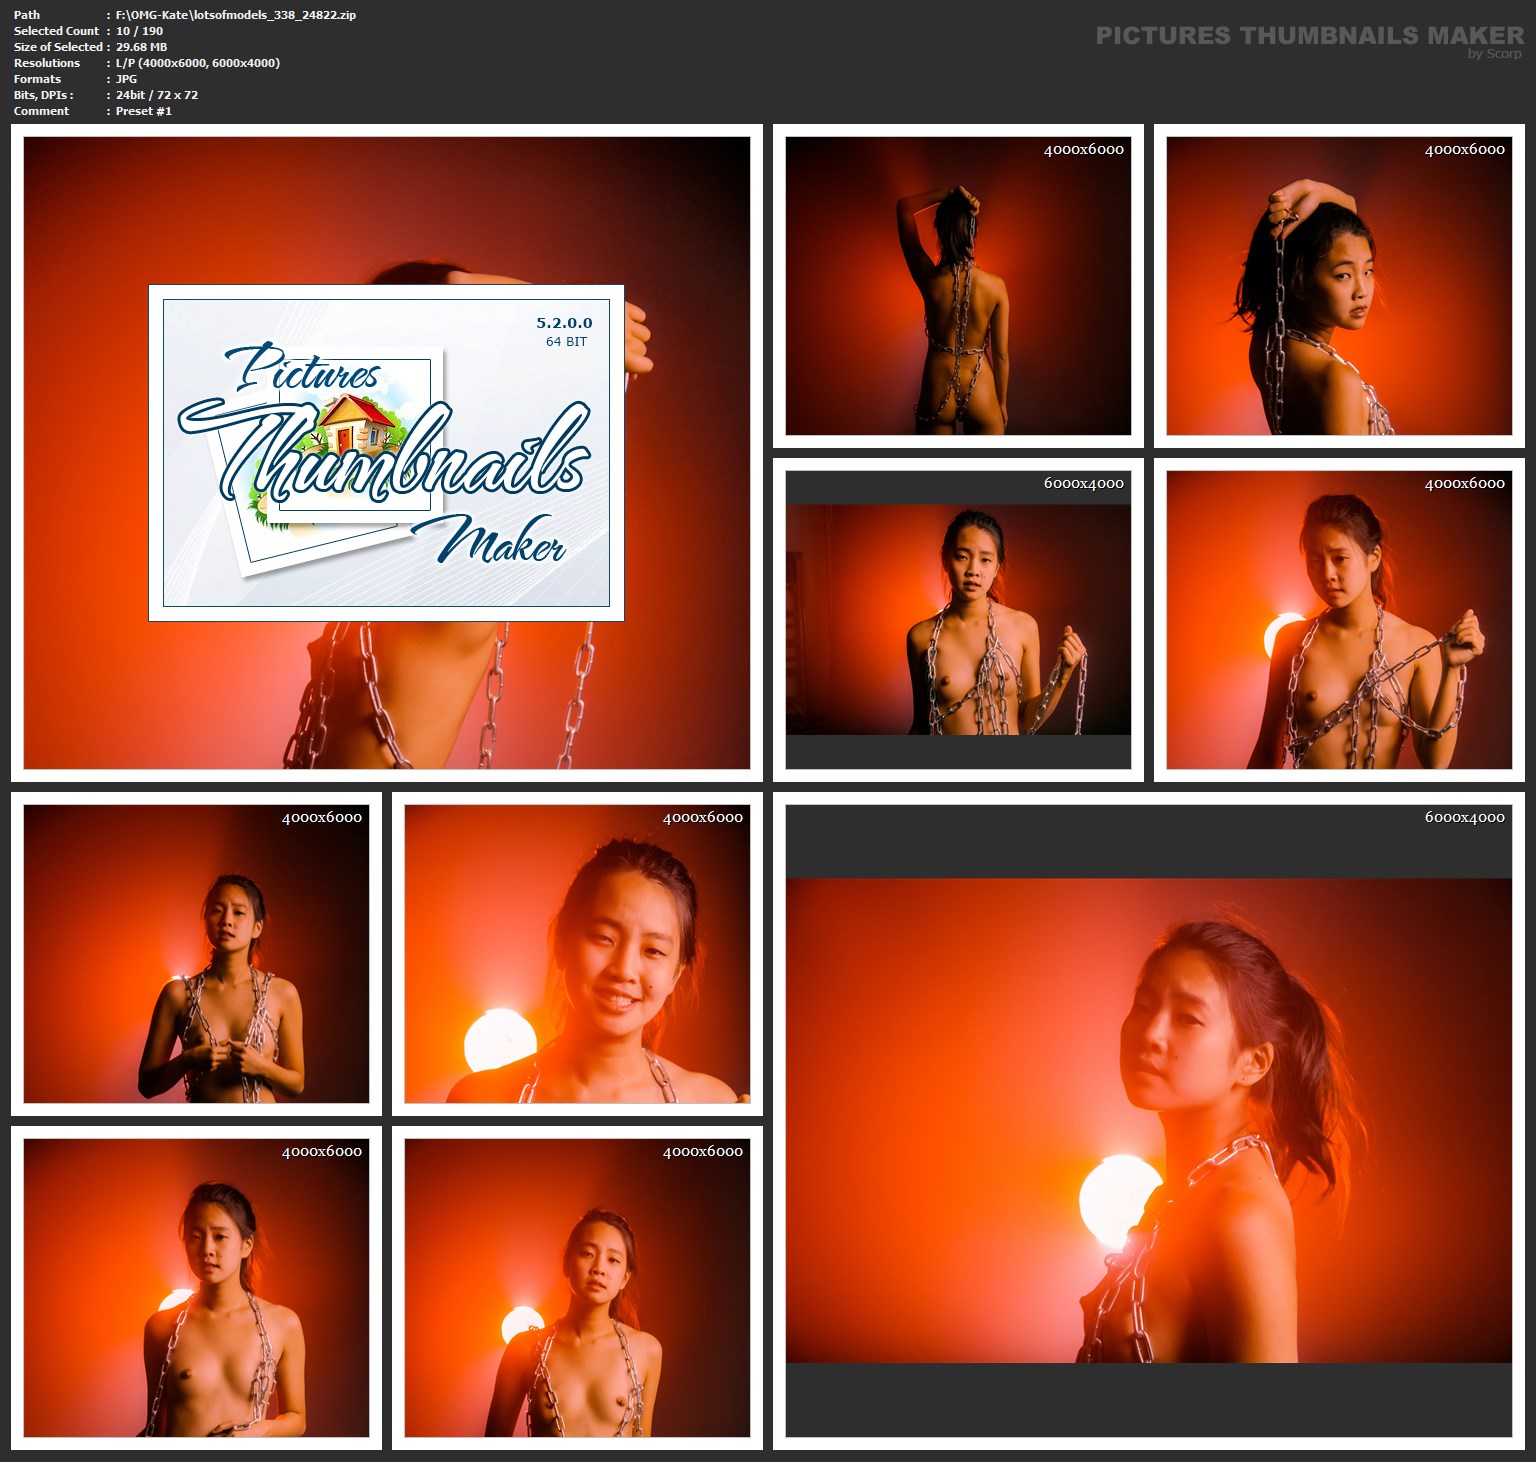Click the 4000x6000 label on back-facing thumbnail
Screen dimensions: 1536x1462
[x=1083, y=149]
